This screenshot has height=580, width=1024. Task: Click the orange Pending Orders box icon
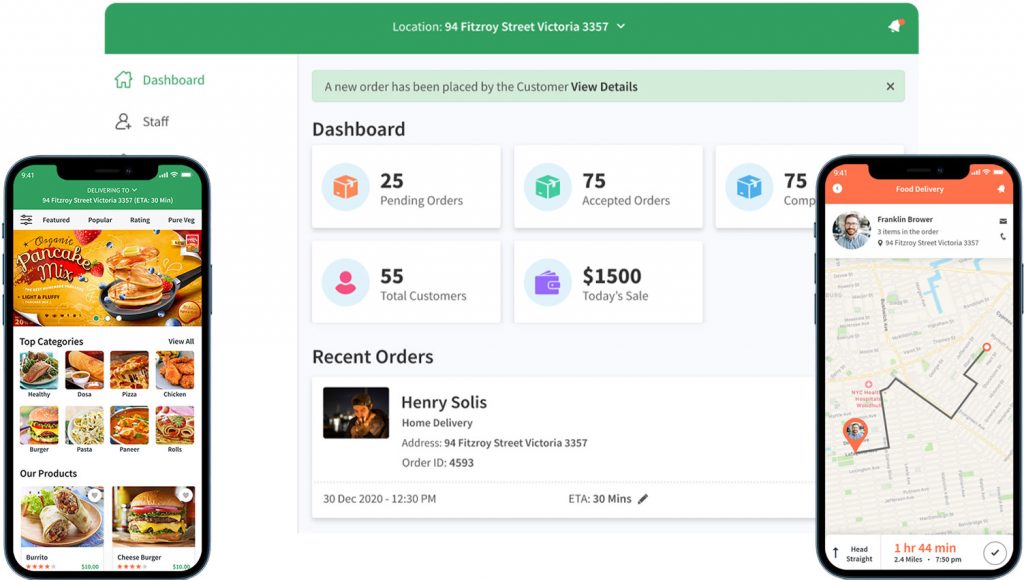click(x=345, y=187)
